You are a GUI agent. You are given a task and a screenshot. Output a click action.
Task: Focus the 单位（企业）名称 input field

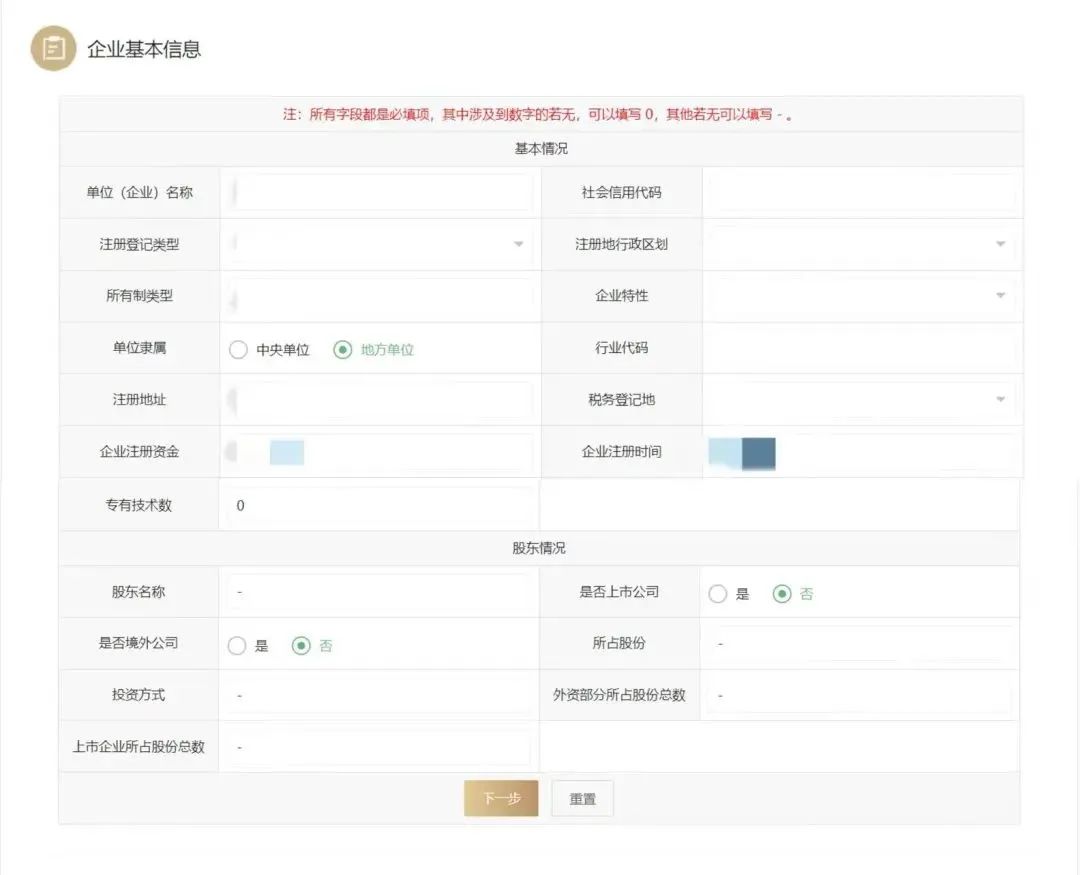coord(380,193)
